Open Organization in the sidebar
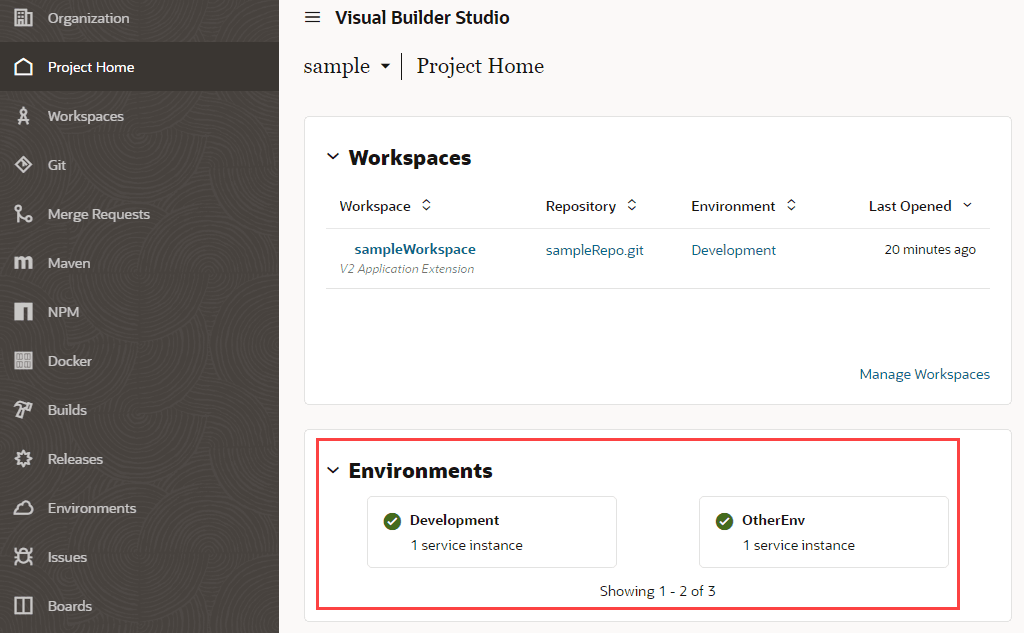The width and height of the screenshot is (1024, 633). click(x=88, y=18)
